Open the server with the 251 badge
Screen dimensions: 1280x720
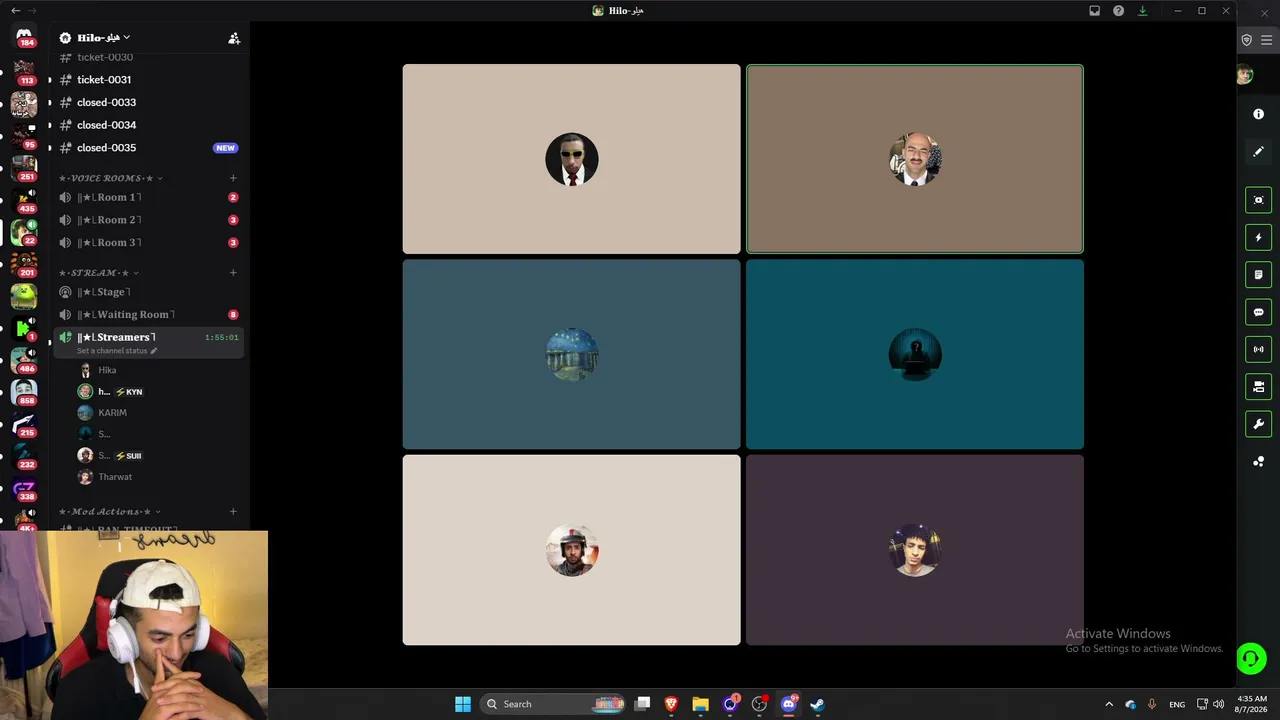(24, 167)
